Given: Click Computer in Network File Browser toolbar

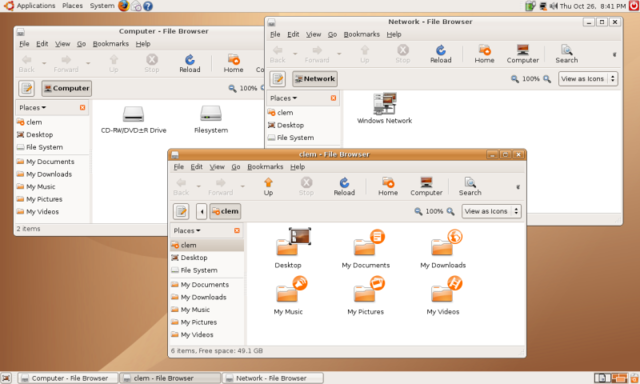Looking at the screenshot, I should 522,54.
